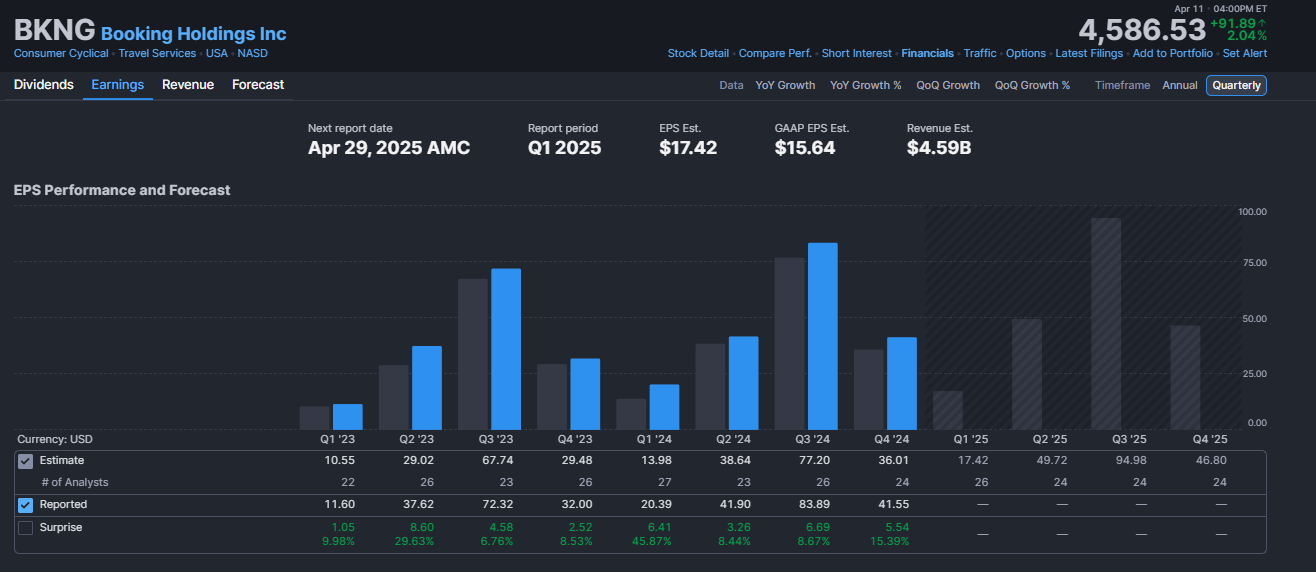
Task: Open Booking Holdings Inc company link
Action: coord(193,34)
